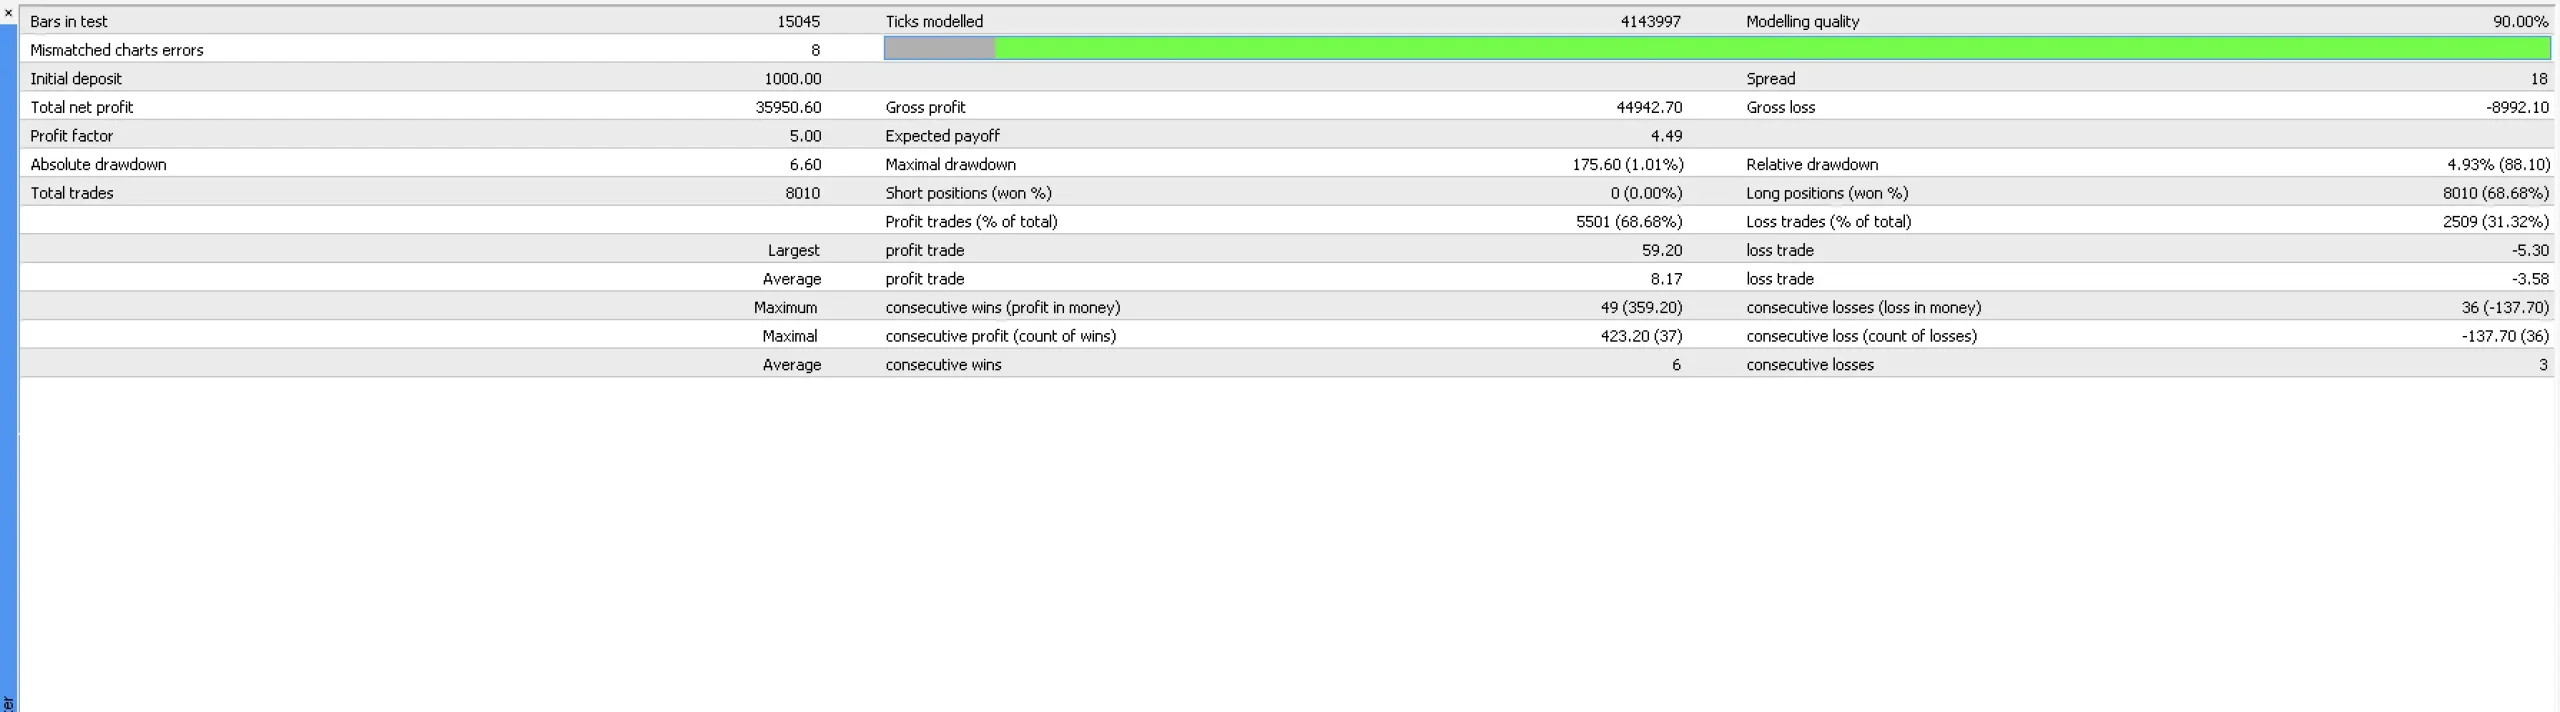
Task: Select the Modelling quality 90.00% value
Action: pyautogui.click(x=2520, y=21)
